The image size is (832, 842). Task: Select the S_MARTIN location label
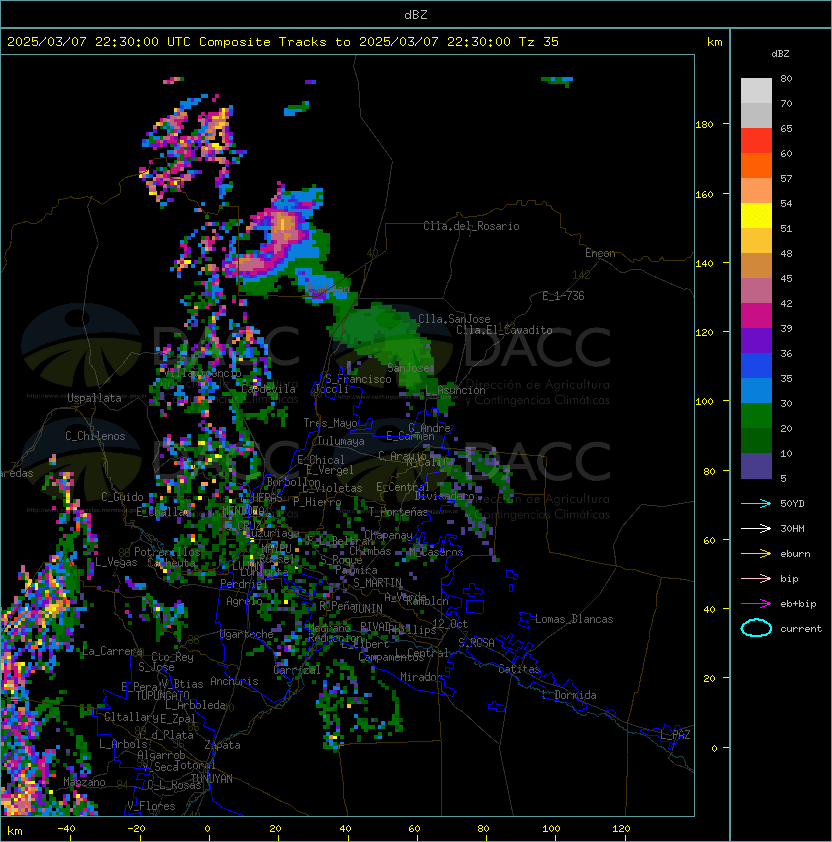click(x=377, y=583)
